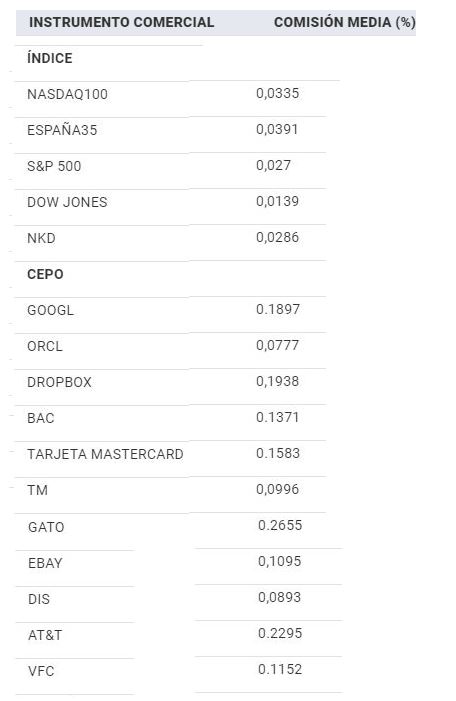456x701 pixels.
Task: Click the ORCL commission value 0,0777
Action: click(x=278, y=345)
